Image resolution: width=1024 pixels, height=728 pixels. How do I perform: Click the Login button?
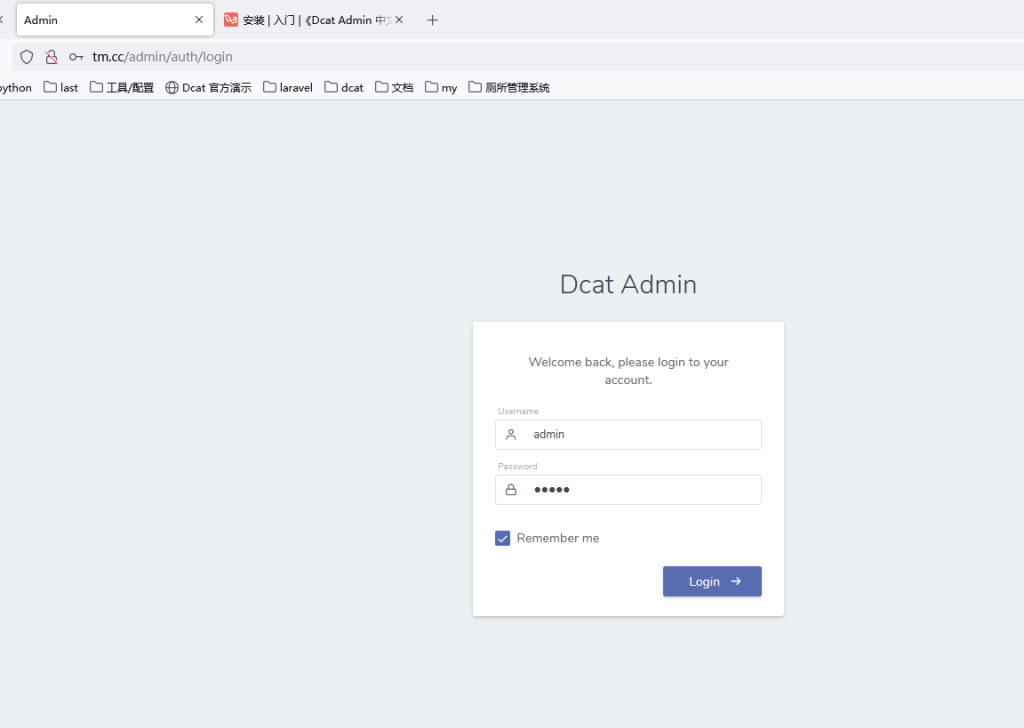712,581
